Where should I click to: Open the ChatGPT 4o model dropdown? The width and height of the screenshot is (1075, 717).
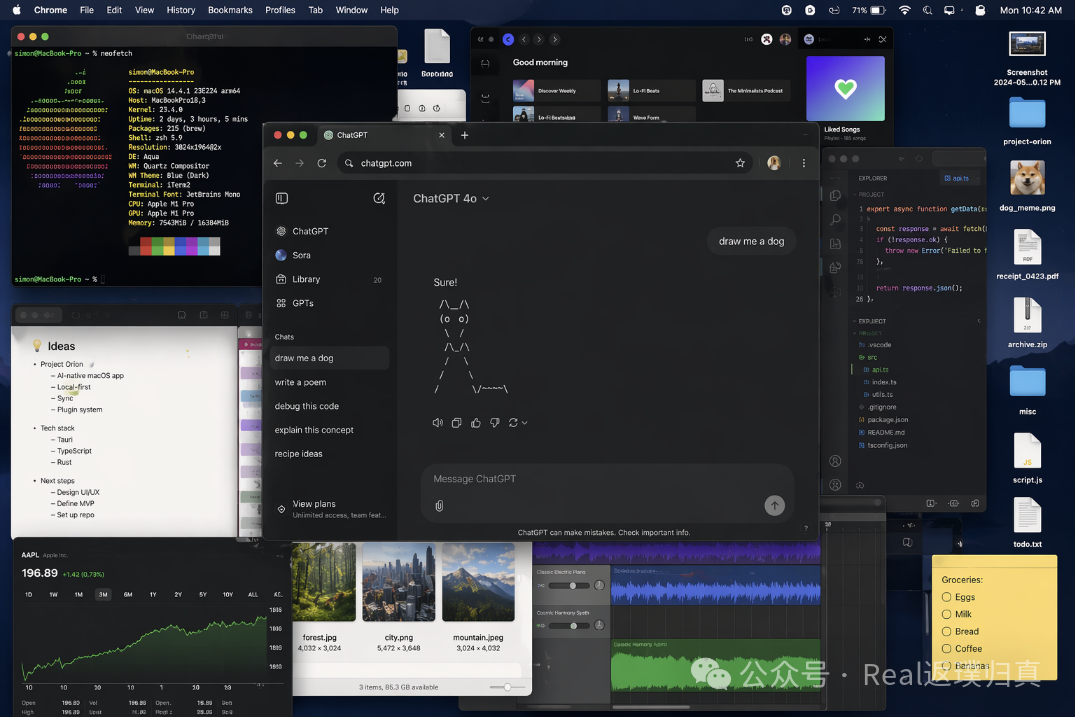click(x=451, y=198)
